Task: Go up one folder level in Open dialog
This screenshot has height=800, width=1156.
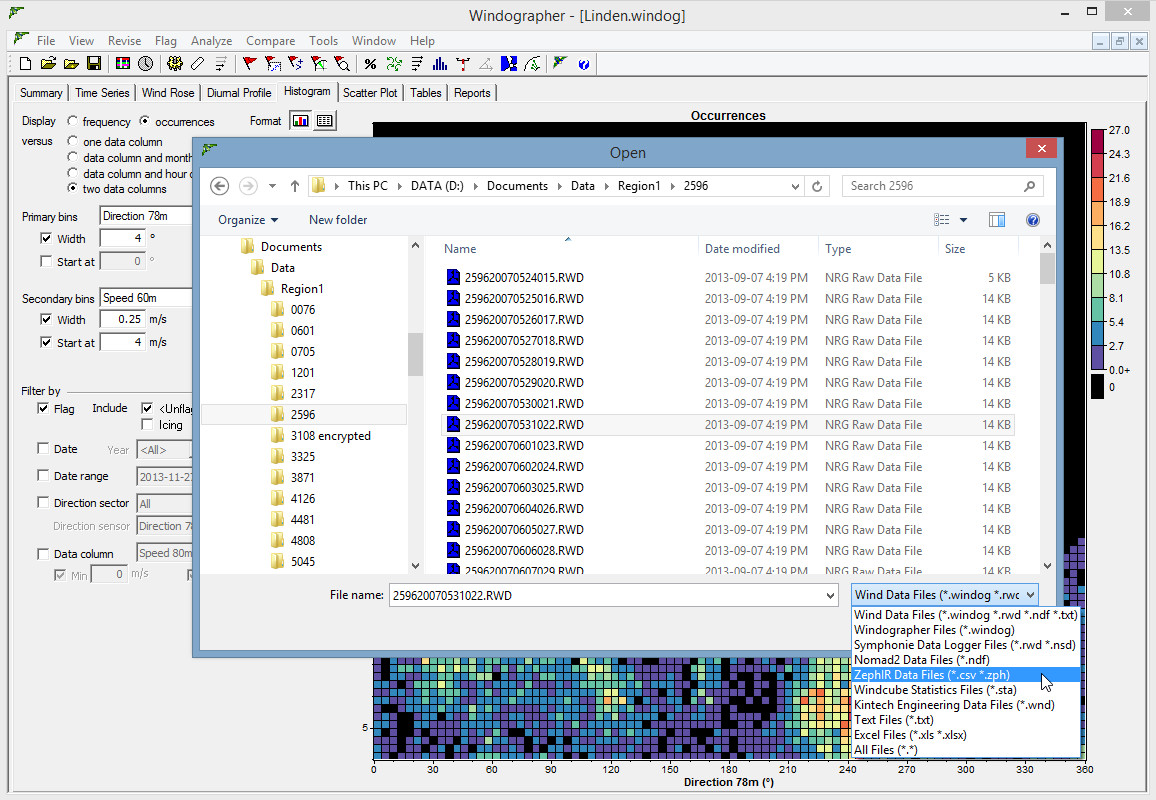Action: coord(295,186)
